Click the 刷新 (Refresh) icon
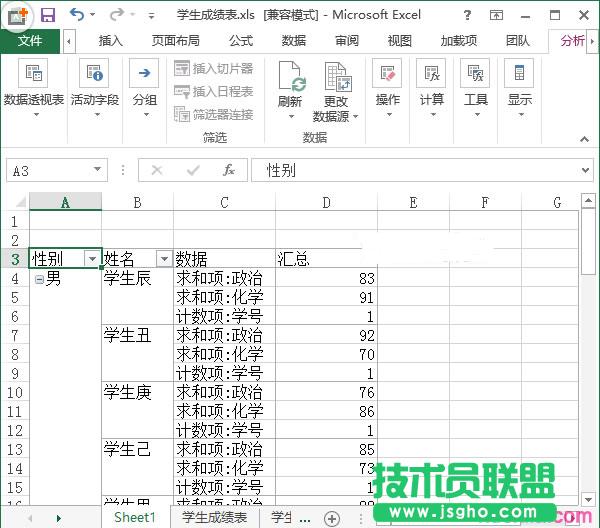The image size is (600, 528). tap(290, 78)
